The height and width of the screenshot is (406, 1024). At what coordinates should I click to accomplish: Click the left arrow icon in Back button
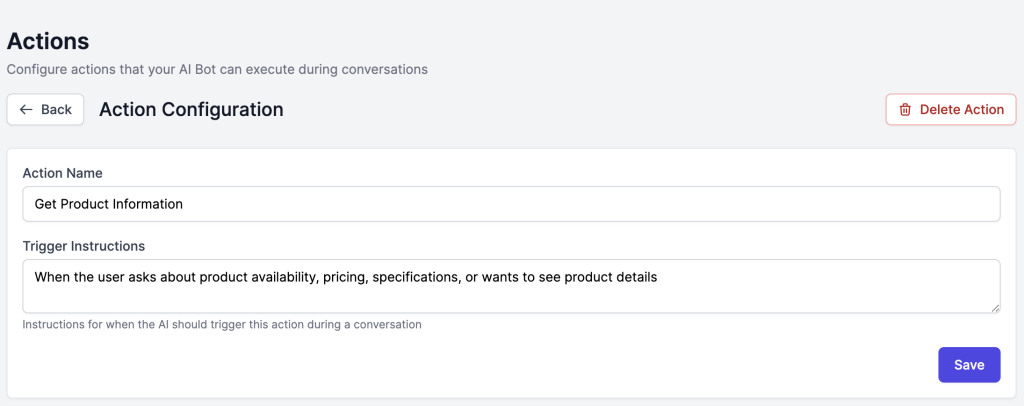coord(26,109)
